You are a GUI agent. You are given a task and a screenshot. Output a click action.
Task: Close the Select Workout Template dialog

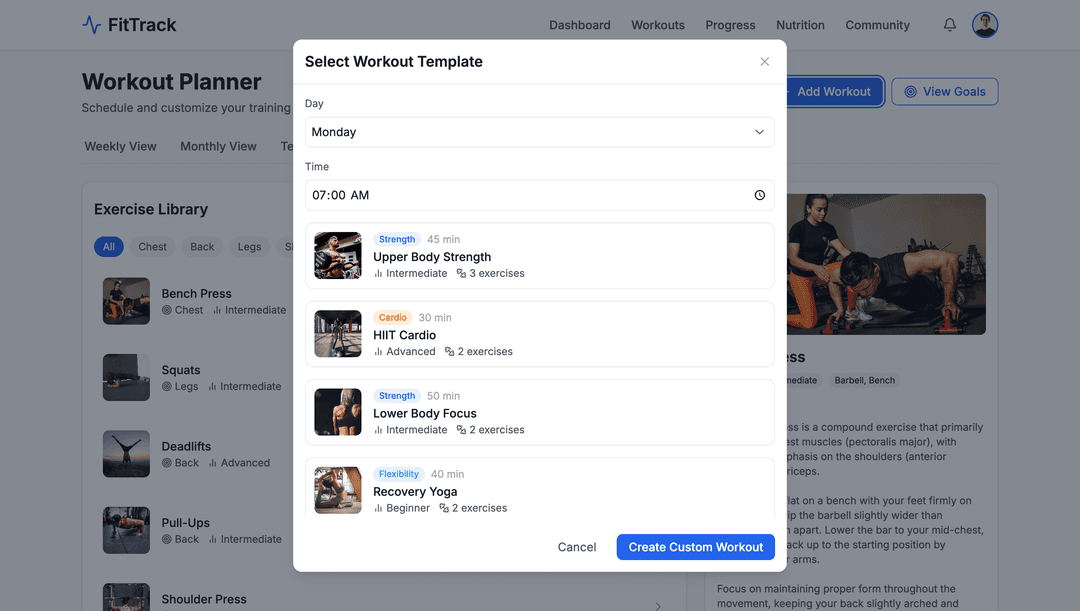click(x=765, y=62)
